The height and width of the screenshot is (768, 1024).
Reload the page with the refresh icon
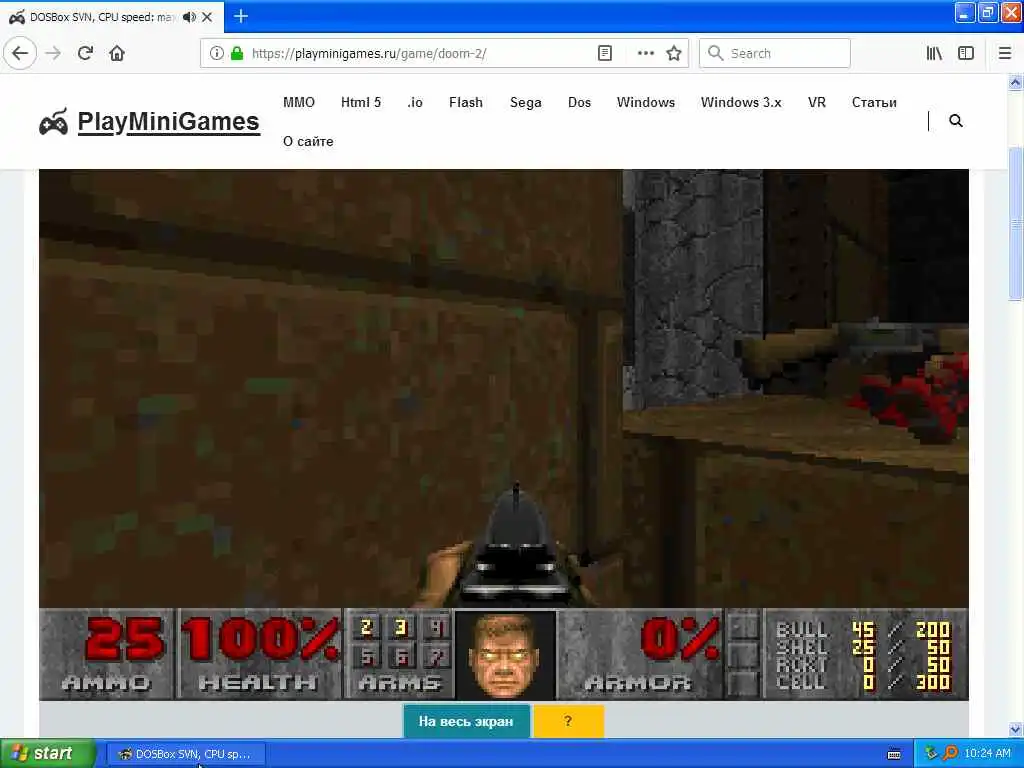click(85, 53)
